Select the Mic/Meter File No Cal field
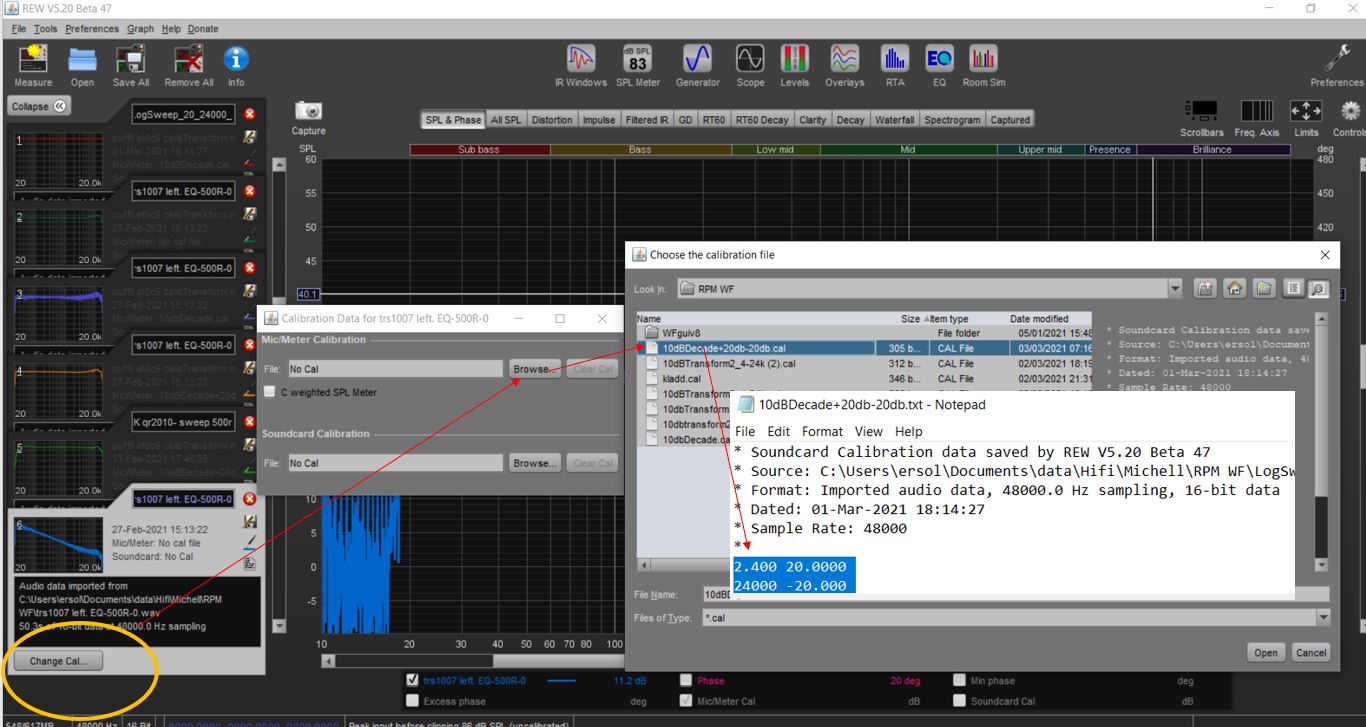This screenshot has width=1366, height=727. pos(395,369)
